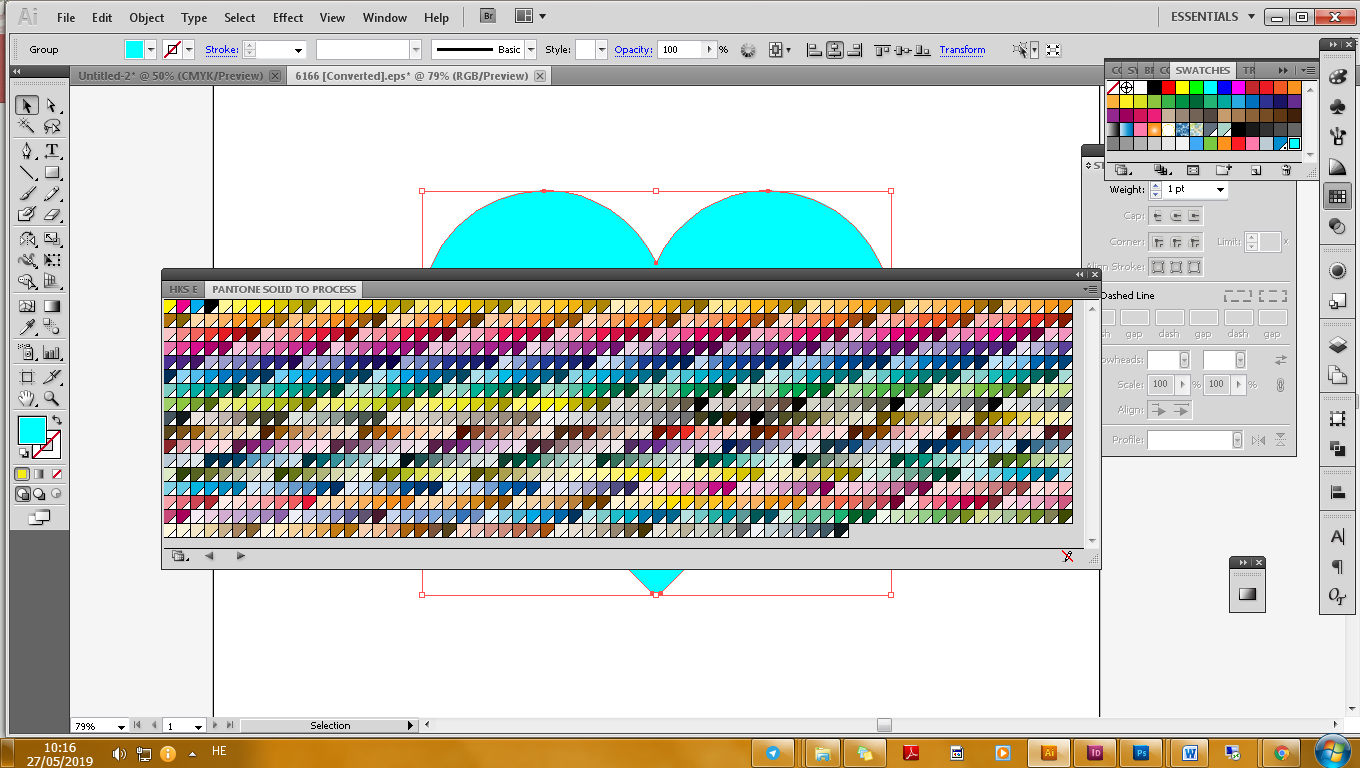The height and width of the screenshot is (768, 1360).
Task: Switch to the Untitled-2 document tab
Action: 170,76
